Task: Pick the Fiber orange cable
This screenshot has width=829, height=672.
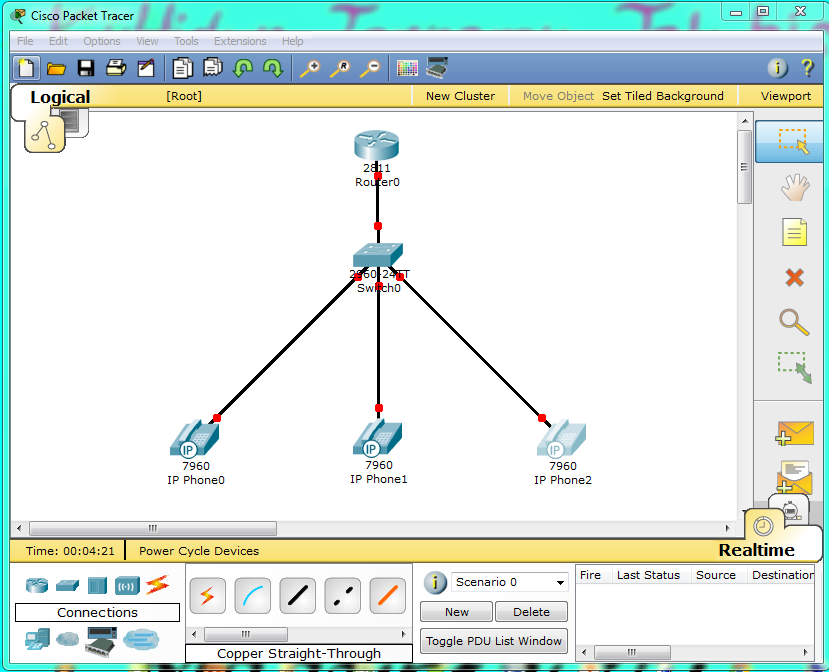Action: [x=388, y=596]
